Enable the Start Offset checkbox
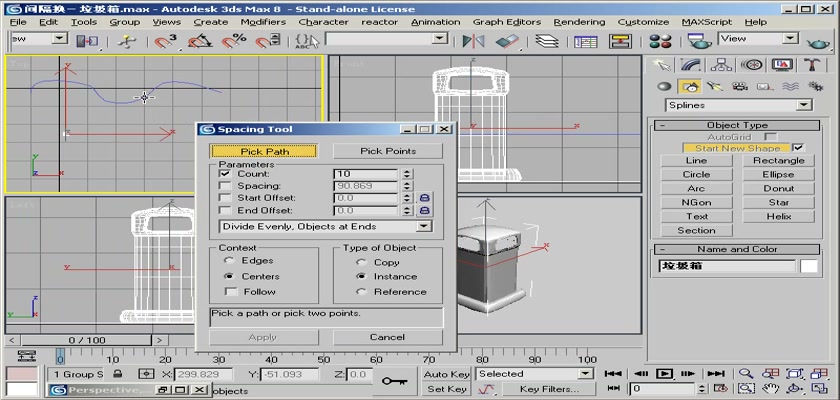The width and height of the screenshot is (840, 400). coord(225,198)
